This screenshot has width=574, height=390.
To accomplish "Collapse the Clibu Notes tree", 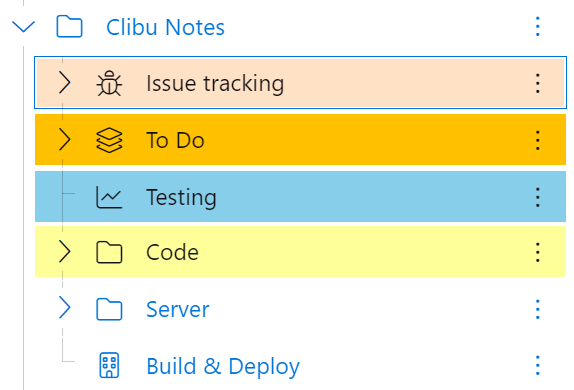I will pyautogui.click(x=23, y=26).
